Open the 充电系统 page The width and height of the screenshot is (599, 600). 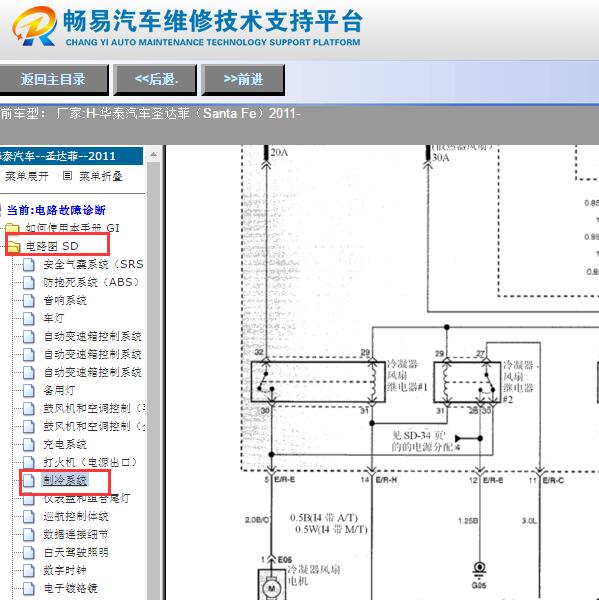tap(65, 444)
